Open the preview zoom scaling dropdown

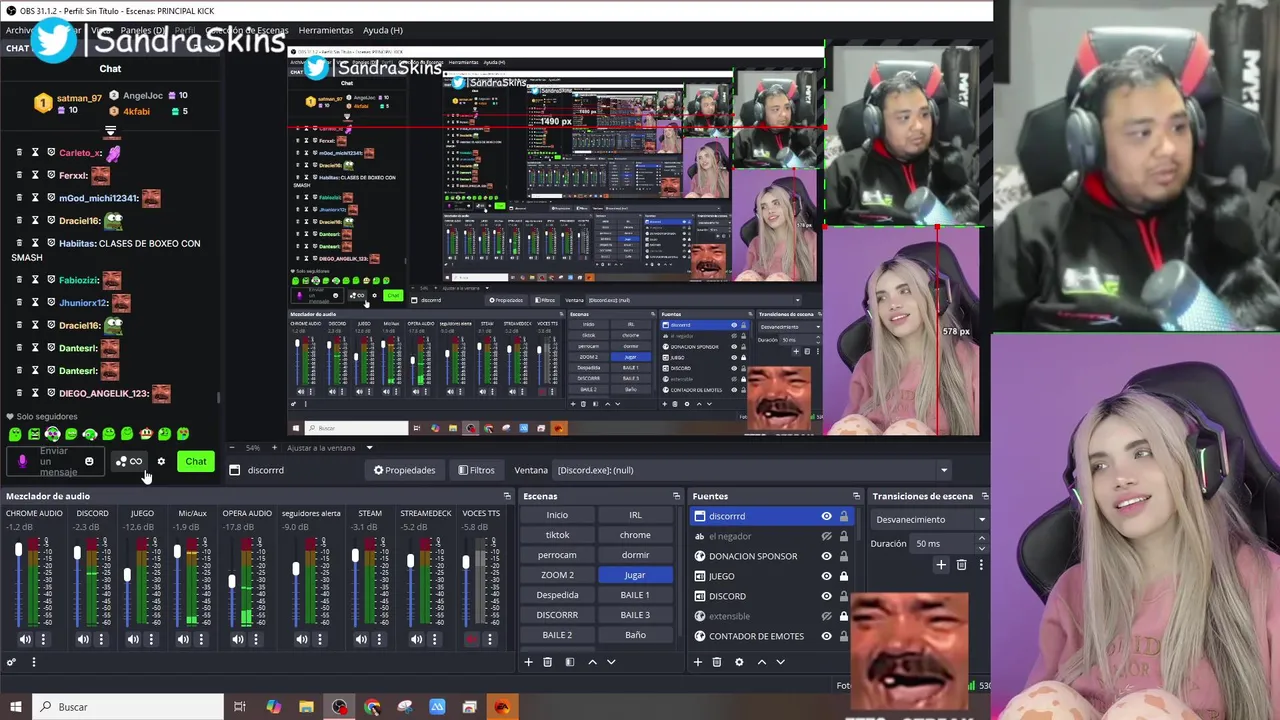[x=369, y=448]
